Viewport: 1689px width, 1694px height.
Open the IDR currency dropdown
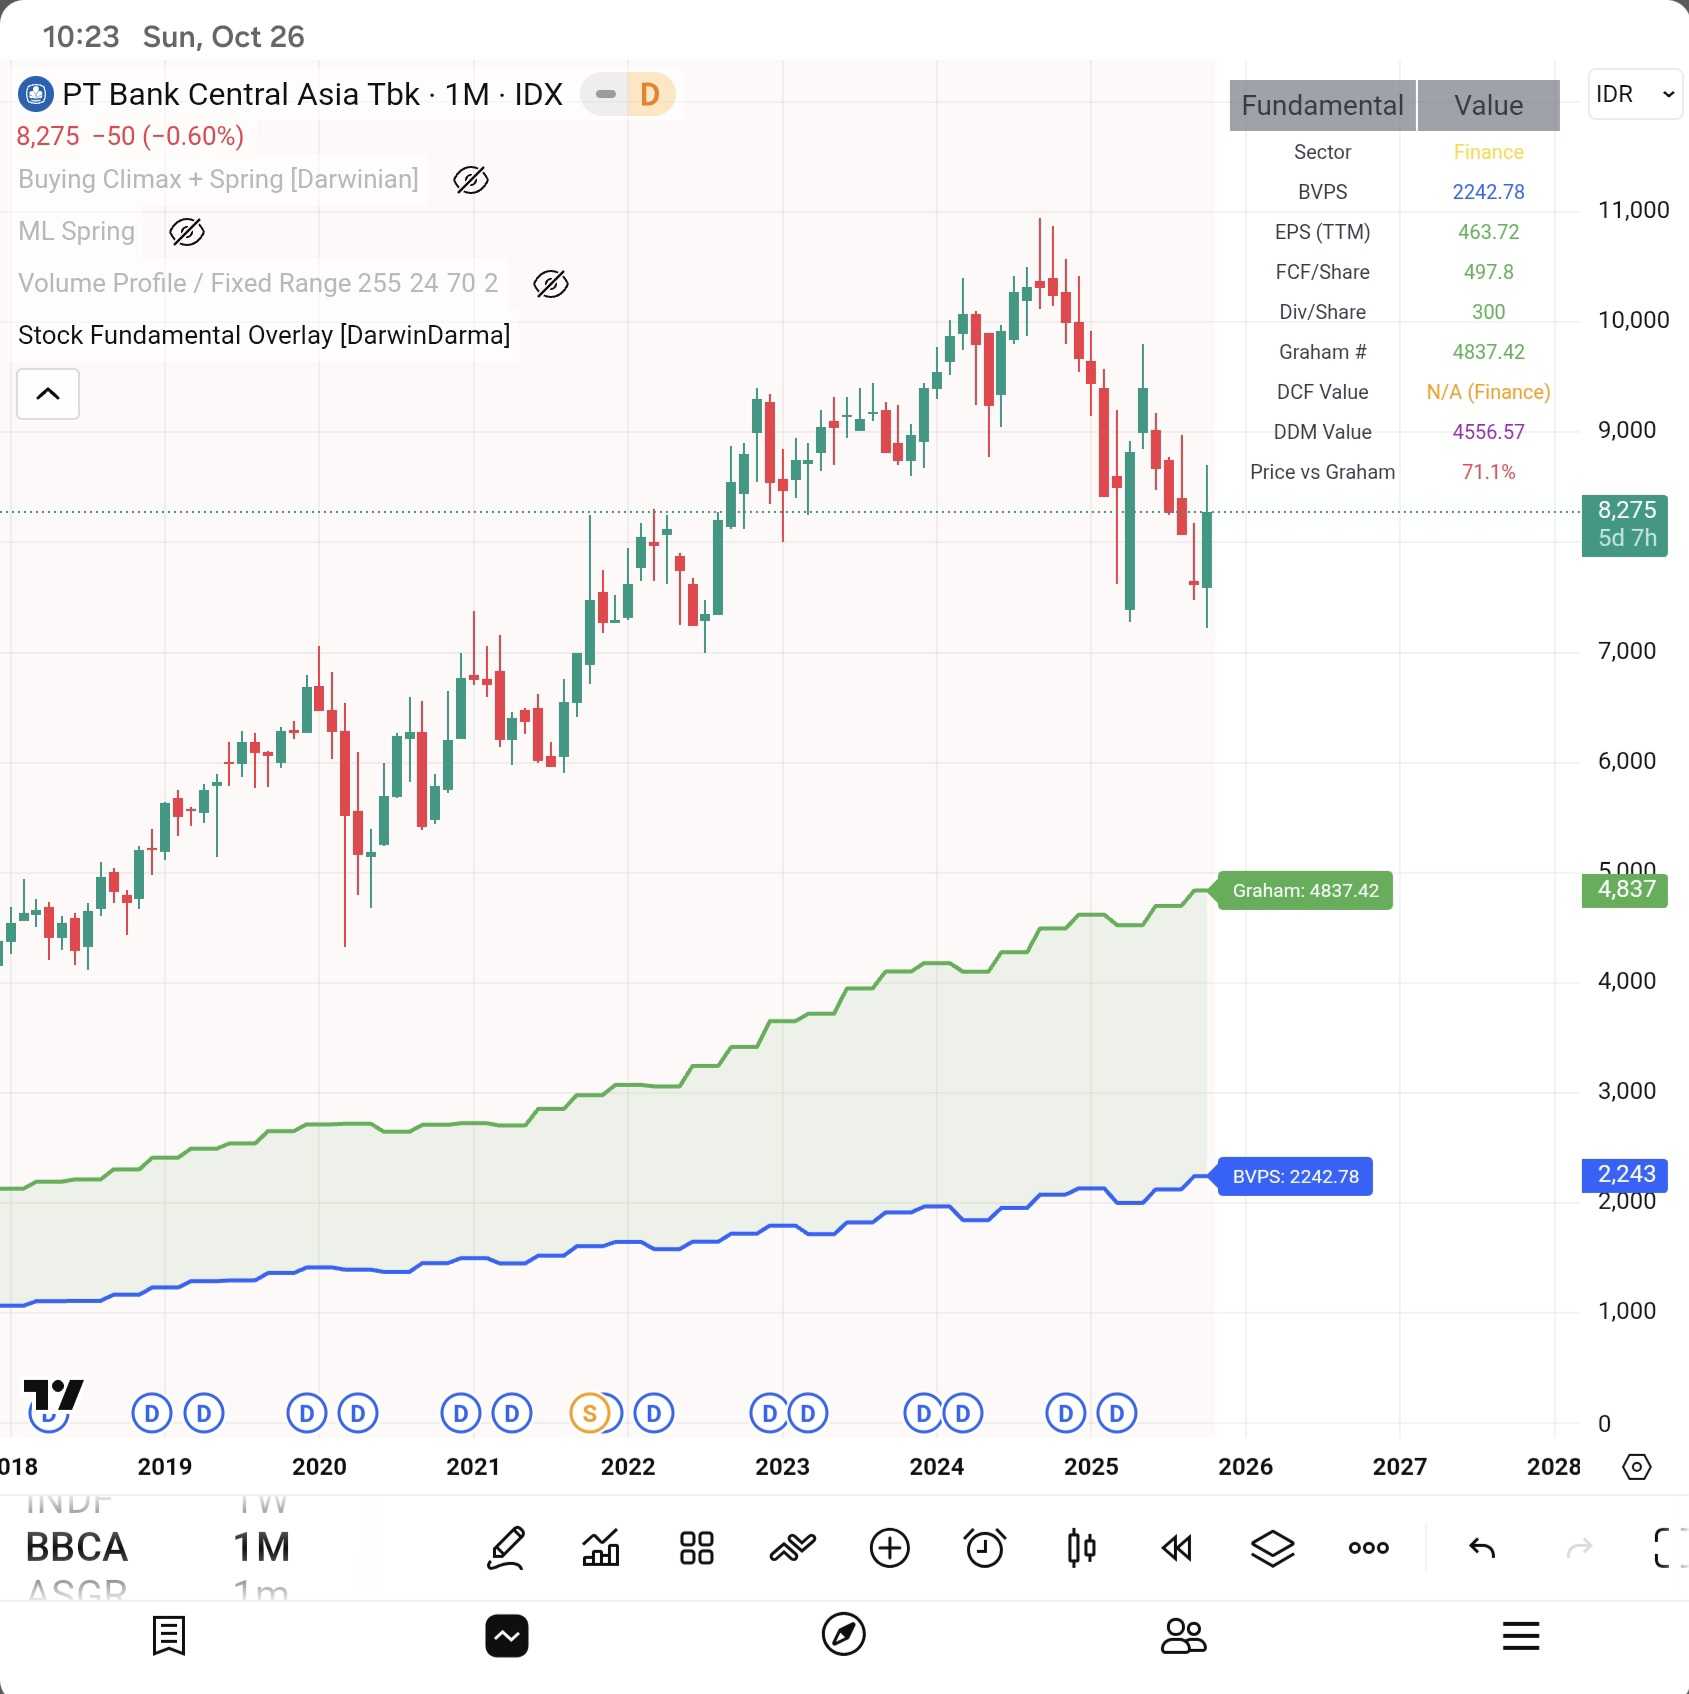(1634, 94)
